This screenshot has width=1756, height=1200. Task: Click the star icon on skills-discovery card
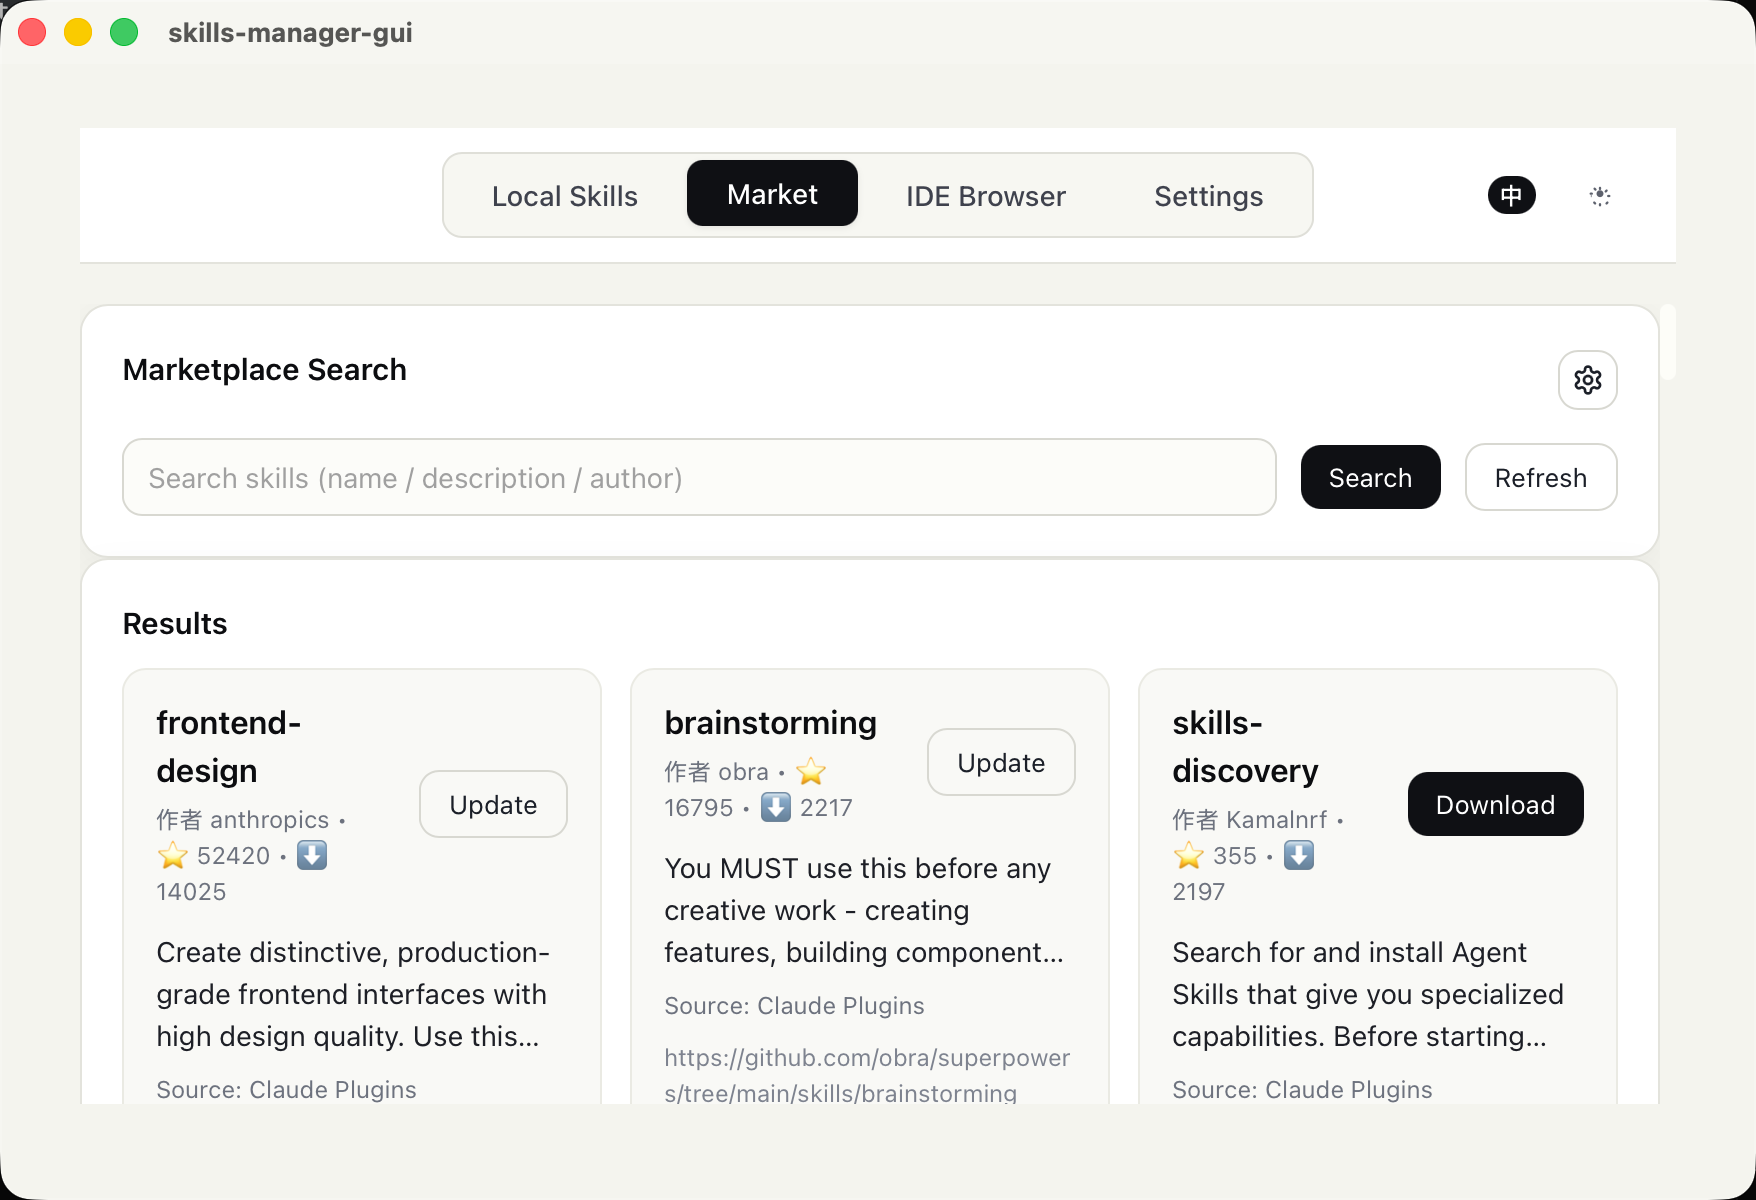tap(1189, 855)
